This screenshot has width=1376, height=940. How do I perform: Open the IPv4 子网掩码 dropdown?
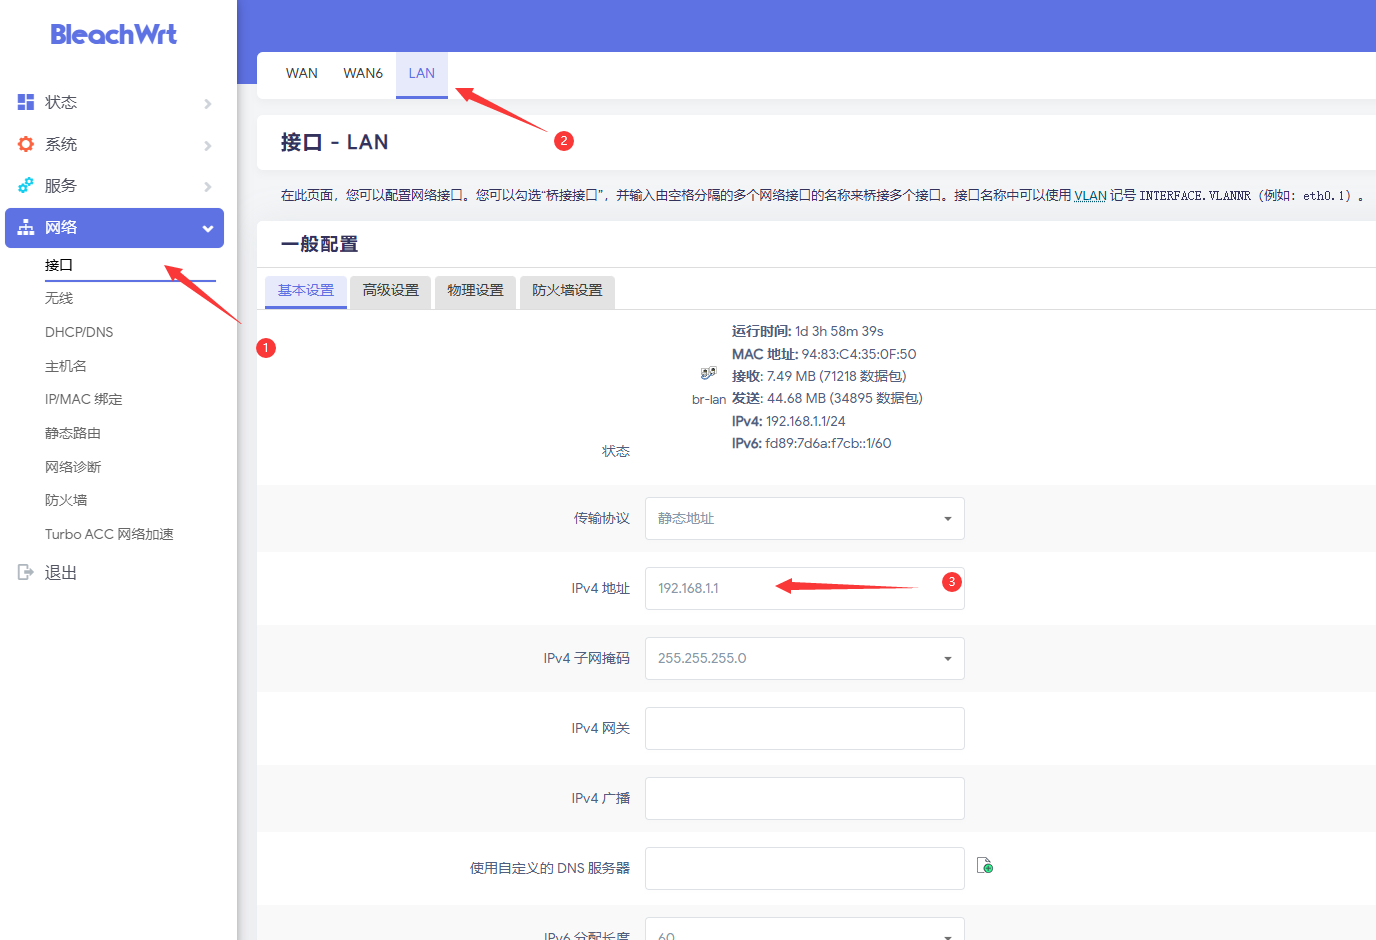pos(804,658)
